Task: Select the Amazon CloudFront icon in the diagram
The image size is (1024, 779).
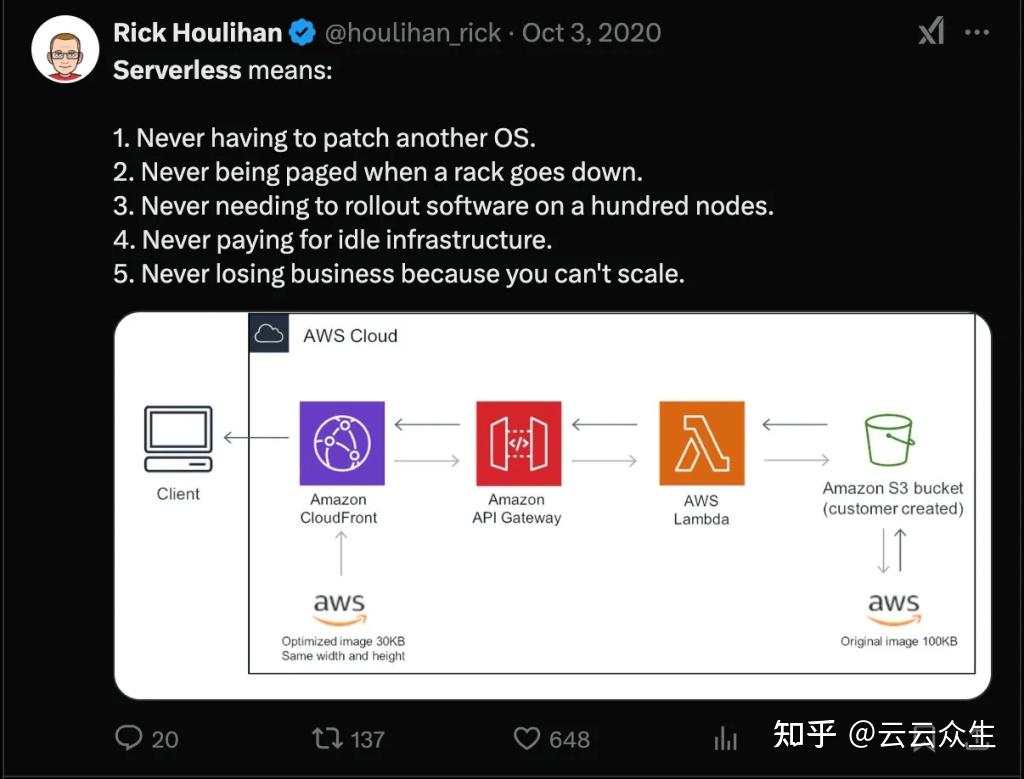Action: tap(341, 444)
